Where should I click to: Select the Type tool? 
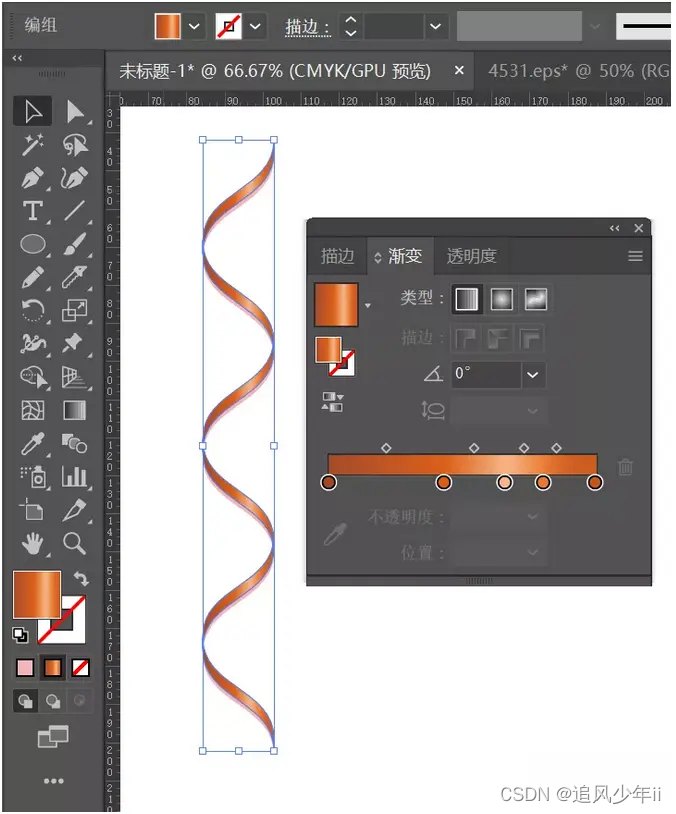(x=33, y=211)
